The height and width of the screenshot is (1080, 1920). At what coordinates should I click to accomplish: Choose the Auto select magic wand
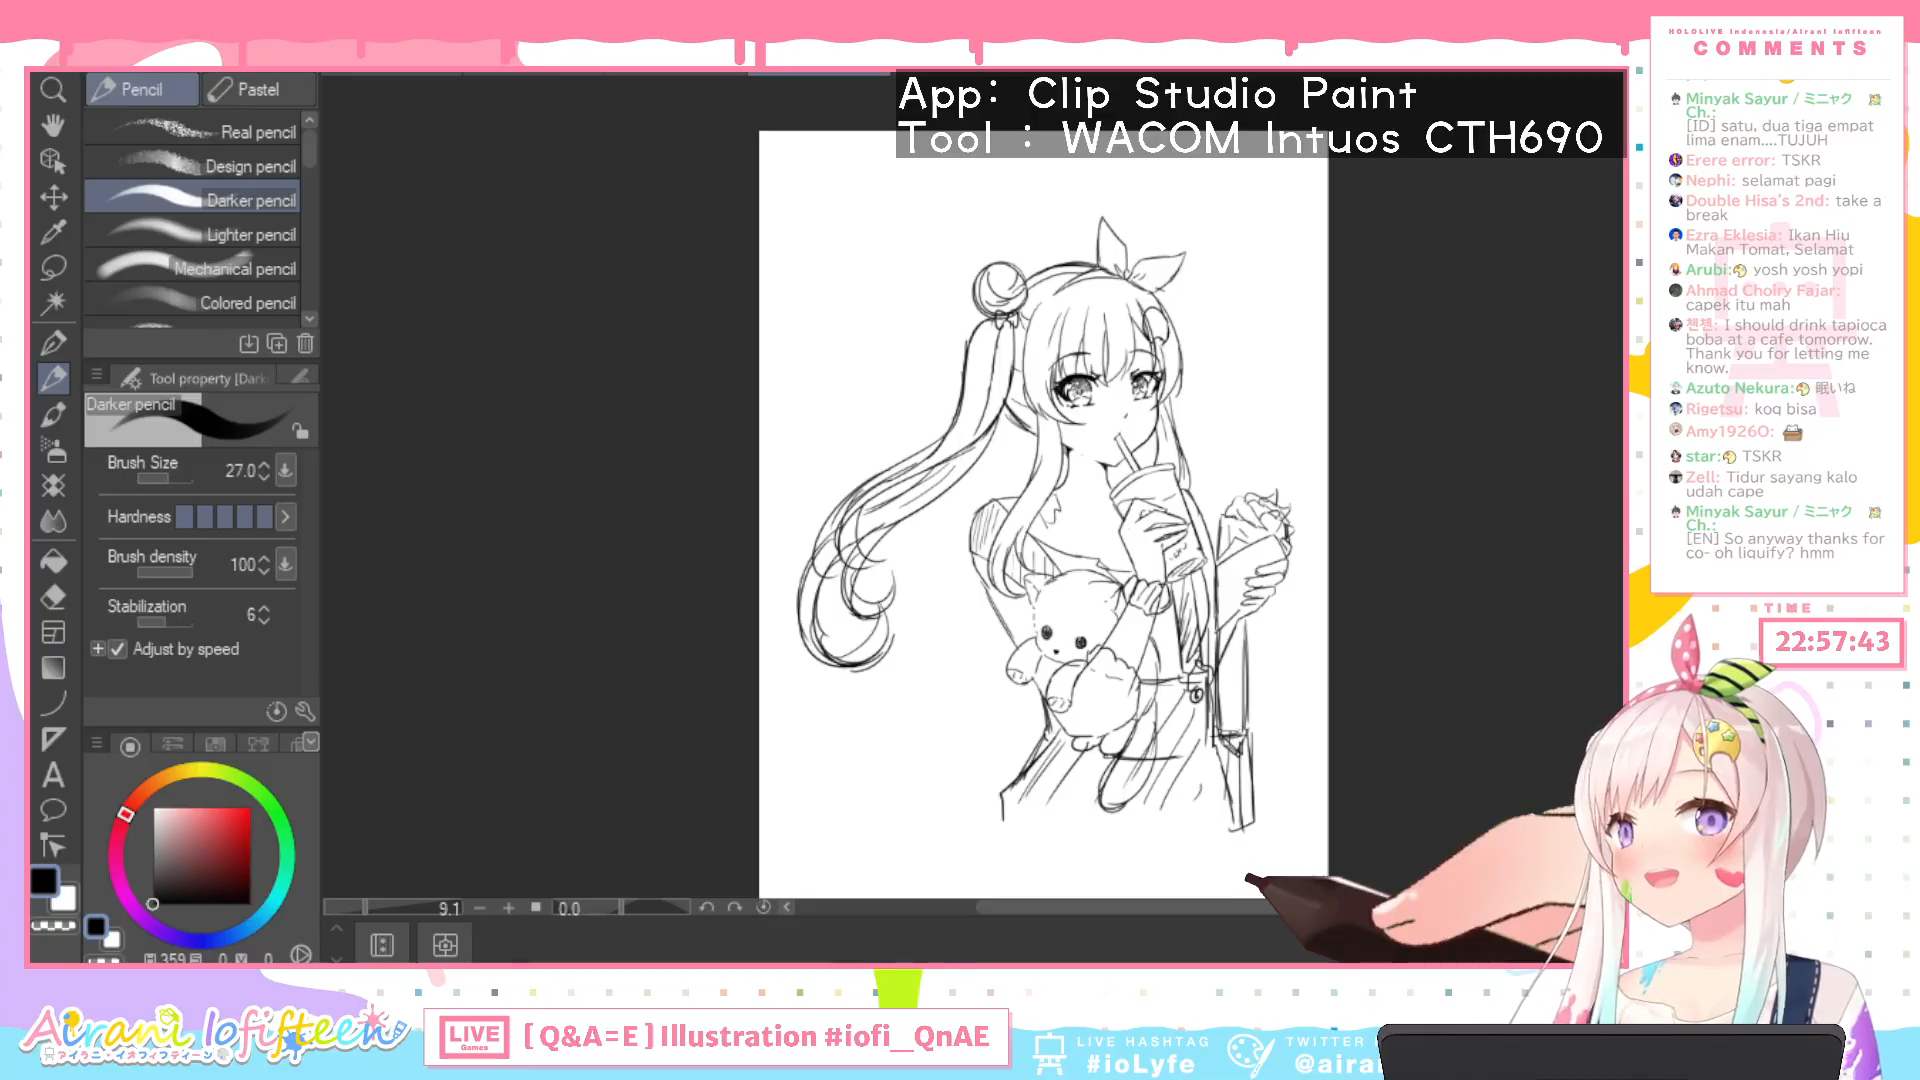click(x=53, y=302)
